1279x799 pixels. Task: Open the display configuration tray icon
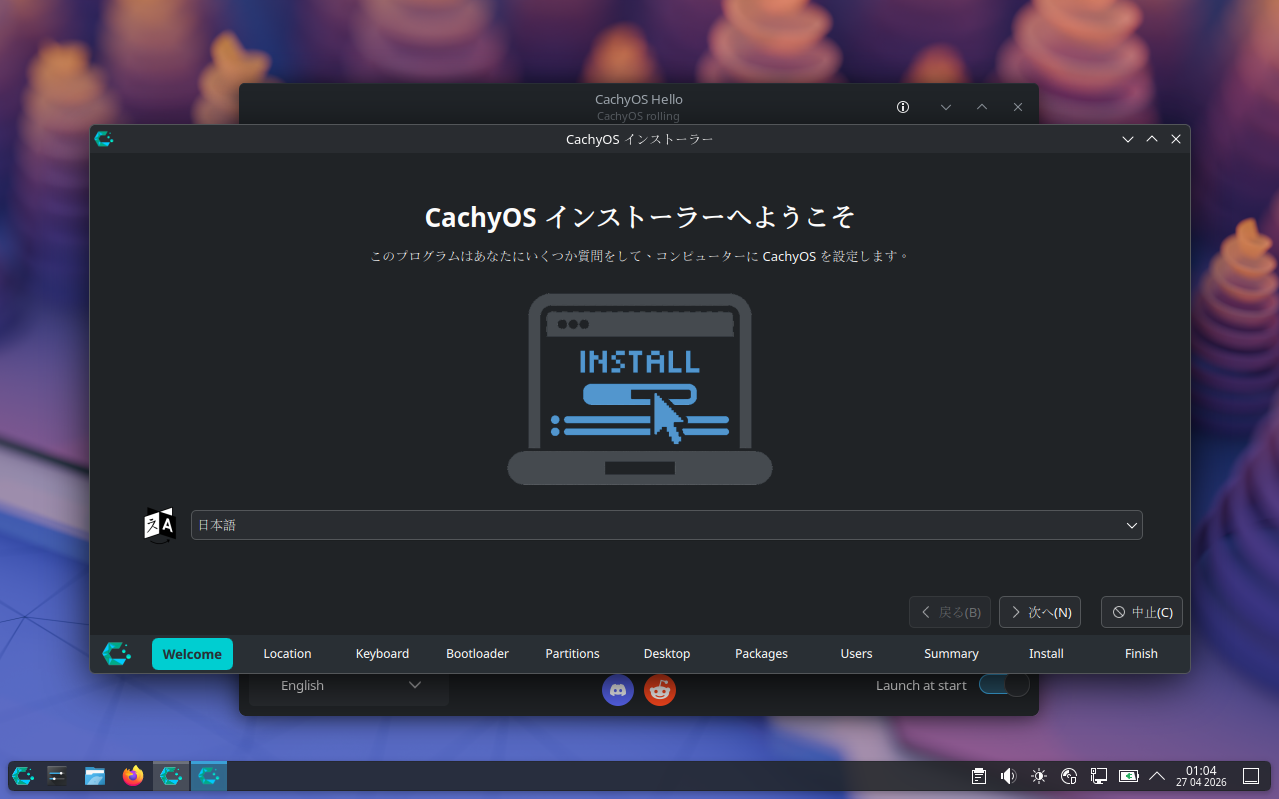pos(1098,776)
